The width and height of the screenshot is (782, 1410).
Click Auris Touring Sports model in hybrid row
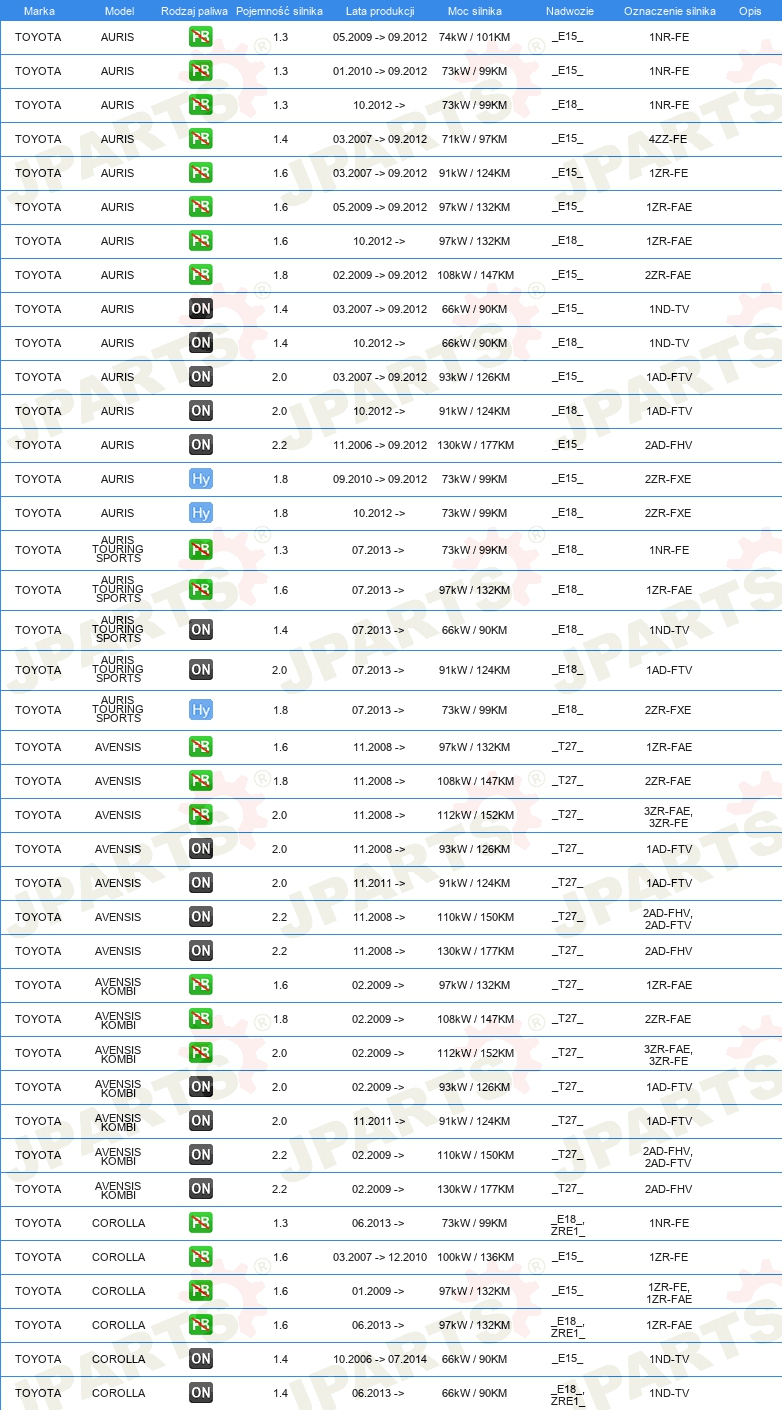coord(118,710)
